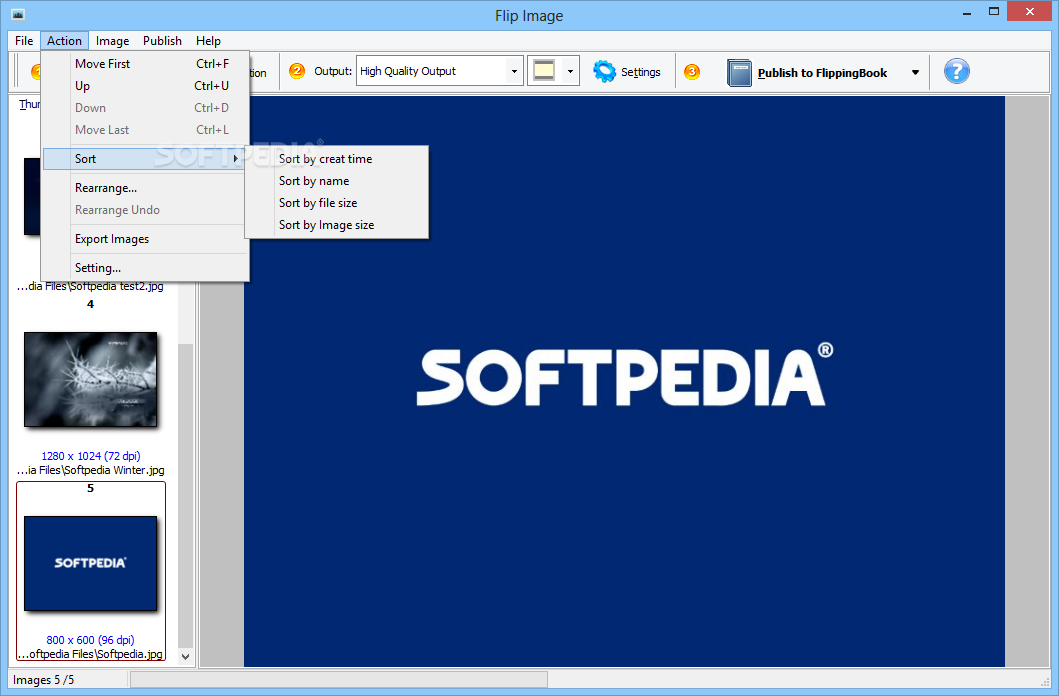This screenshot has width=1059, height=696.
Task: Expand the color swatch dropdown arrow
Action: 570,71
